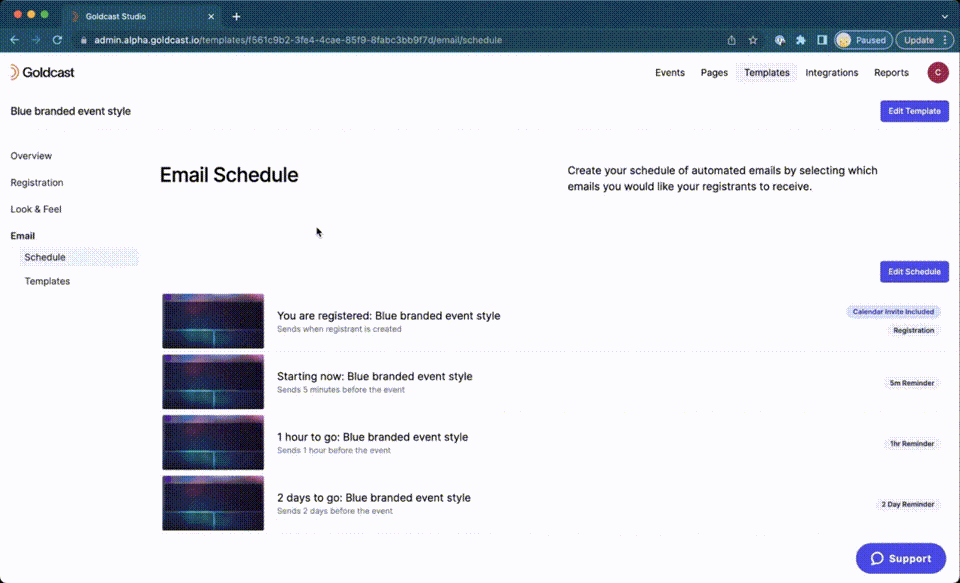Reload the page with refresh icon
Viewport: 960px width, 583px height.
coord(57,40)
